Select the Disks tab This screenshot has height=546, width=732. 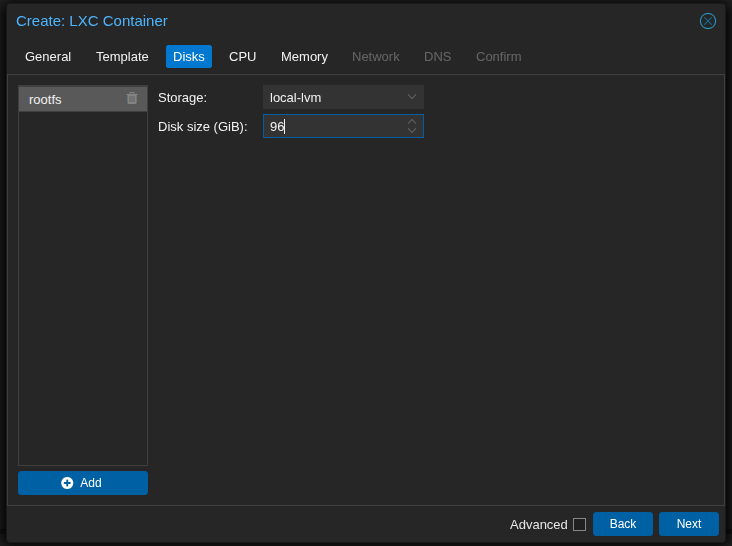tap(189, 56)
